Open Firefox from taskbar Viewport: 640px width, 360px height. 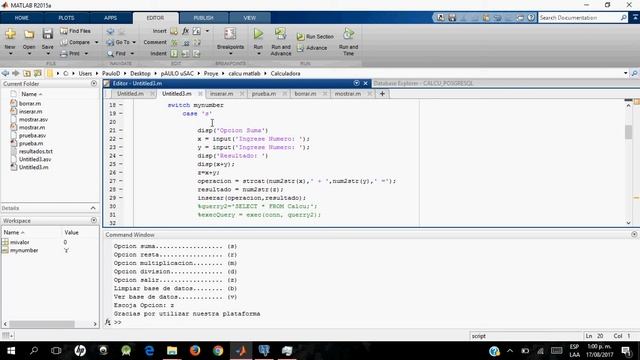click(x=195, y=351)
